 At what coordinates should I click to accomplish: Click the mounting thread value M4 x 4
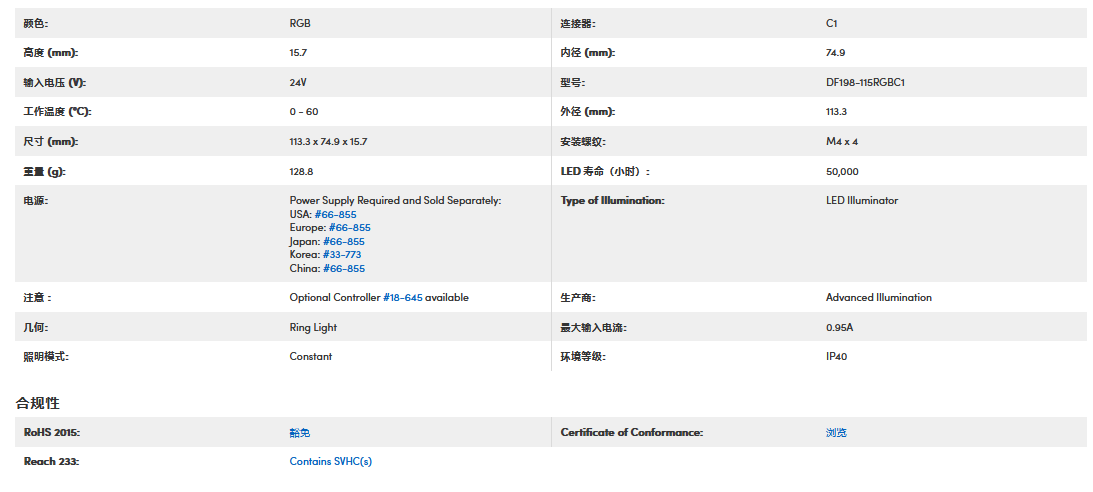842,142
